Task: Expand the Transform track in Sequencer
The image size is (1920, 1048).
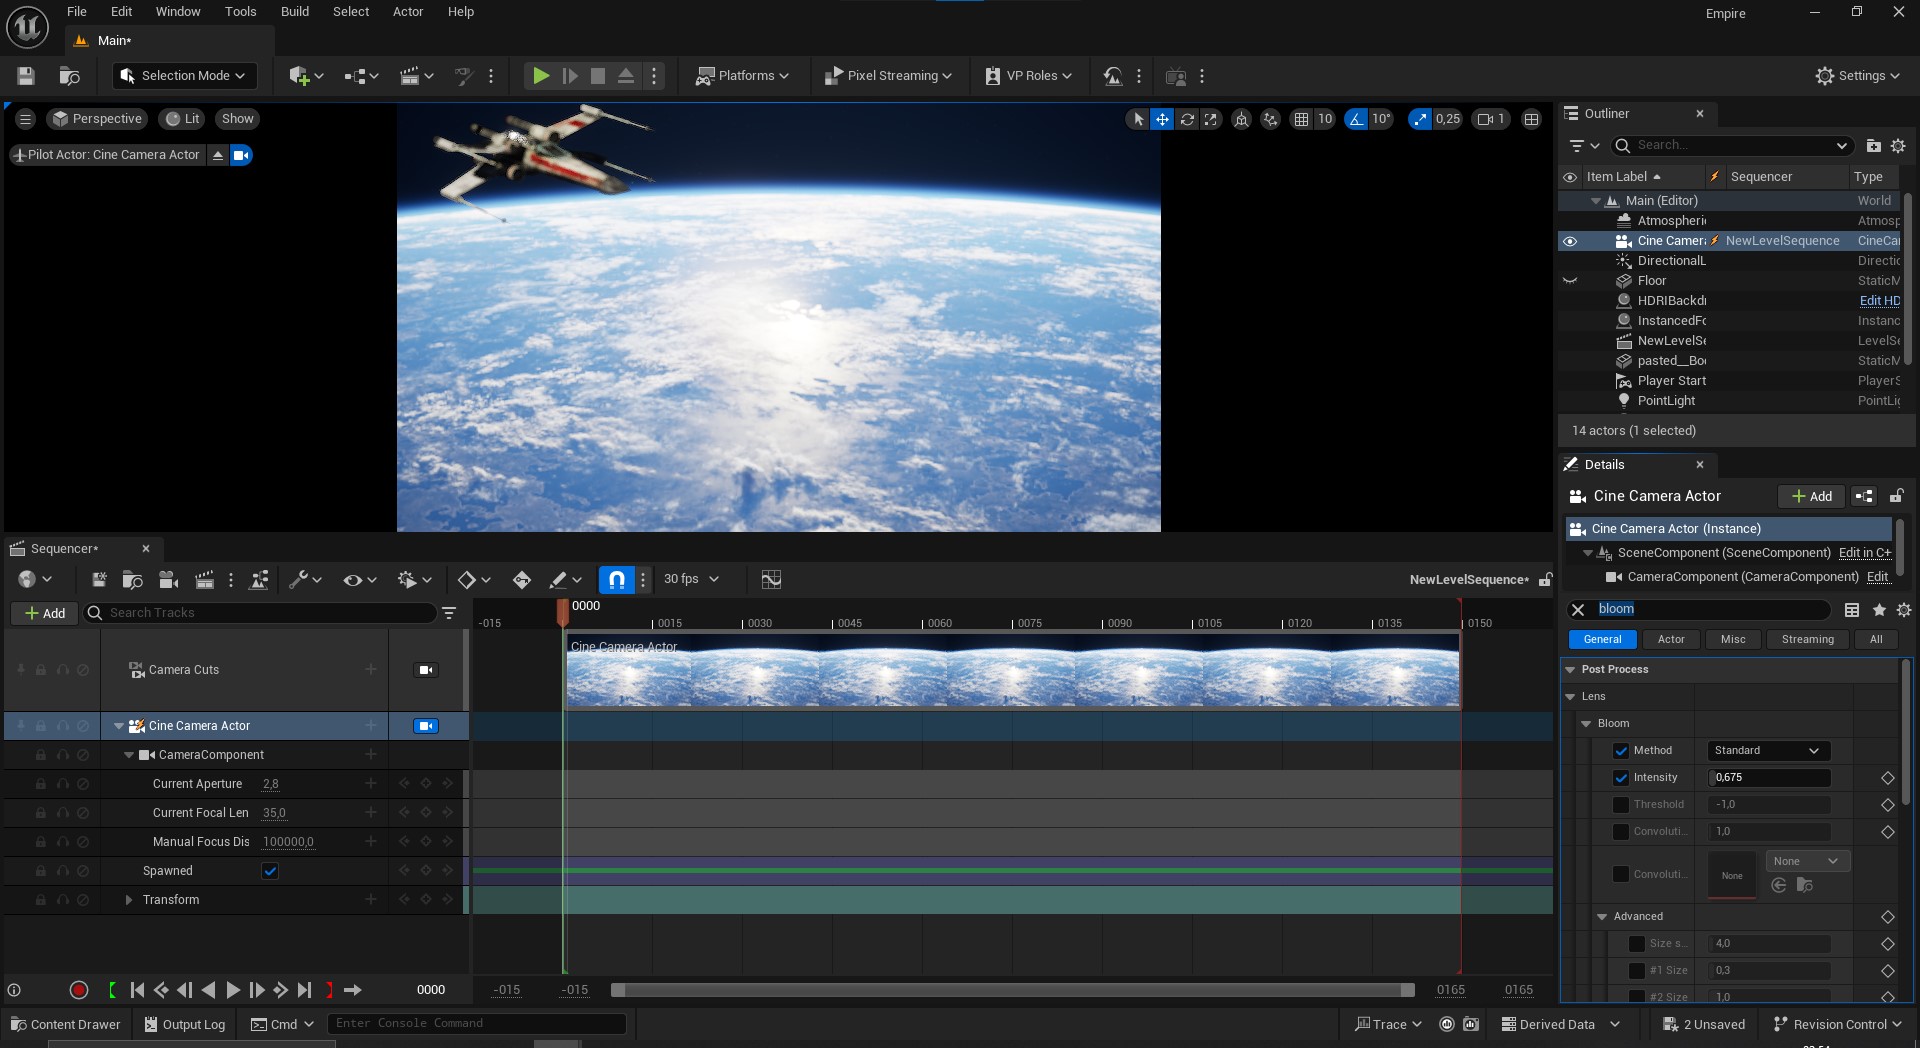Action: 128,901
